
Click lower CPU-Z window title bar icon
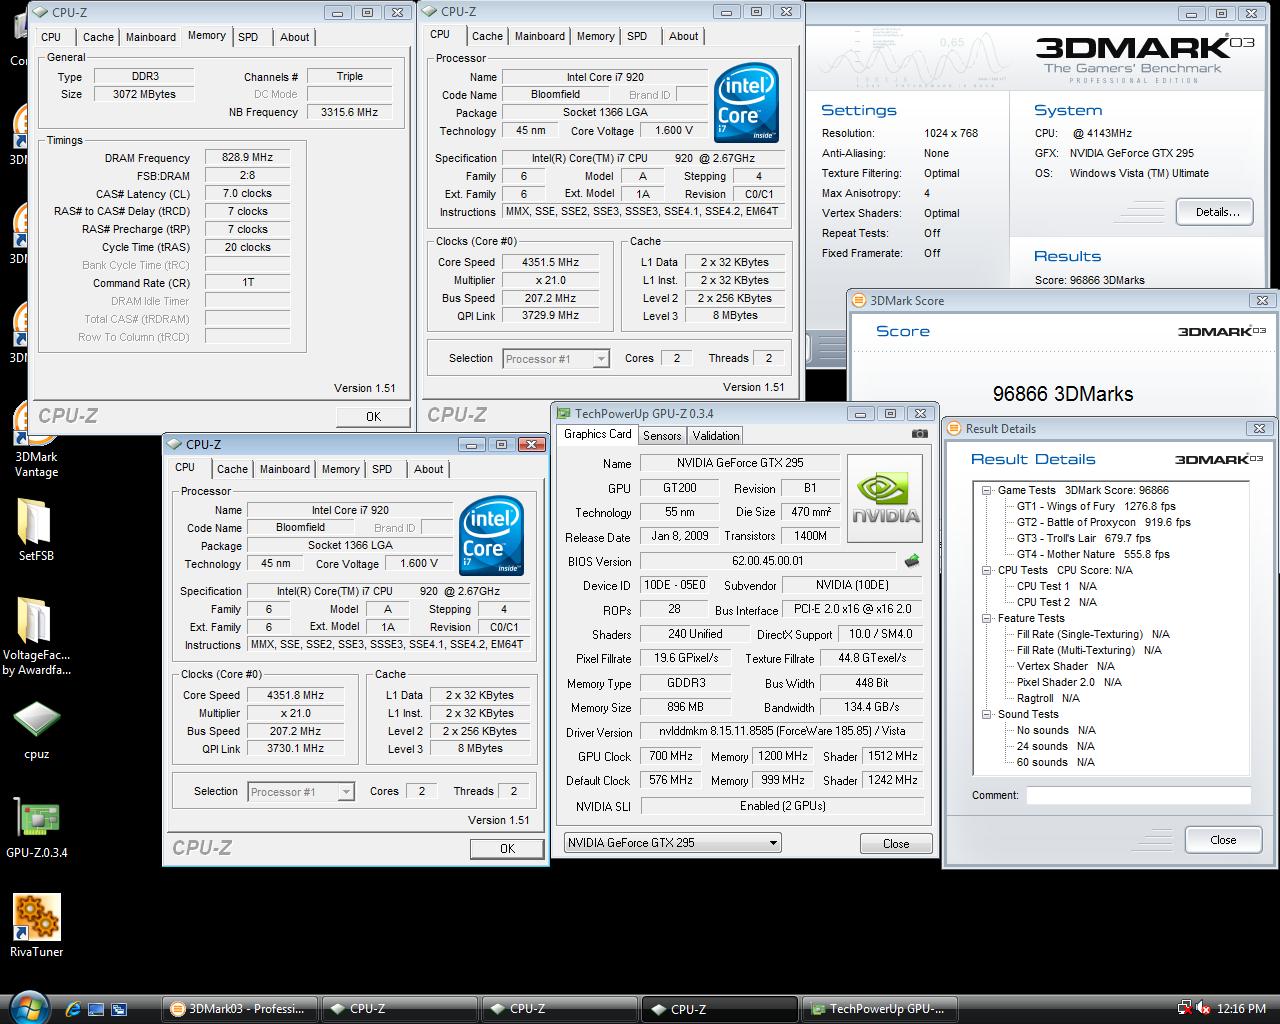(174, 444)
